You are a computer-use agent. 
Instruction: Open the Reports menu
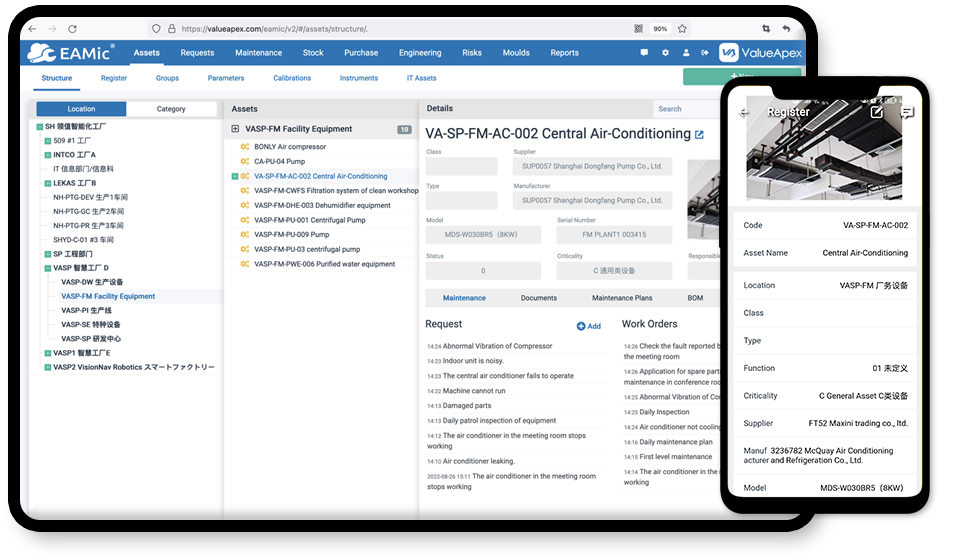click(x=565, y=53)
